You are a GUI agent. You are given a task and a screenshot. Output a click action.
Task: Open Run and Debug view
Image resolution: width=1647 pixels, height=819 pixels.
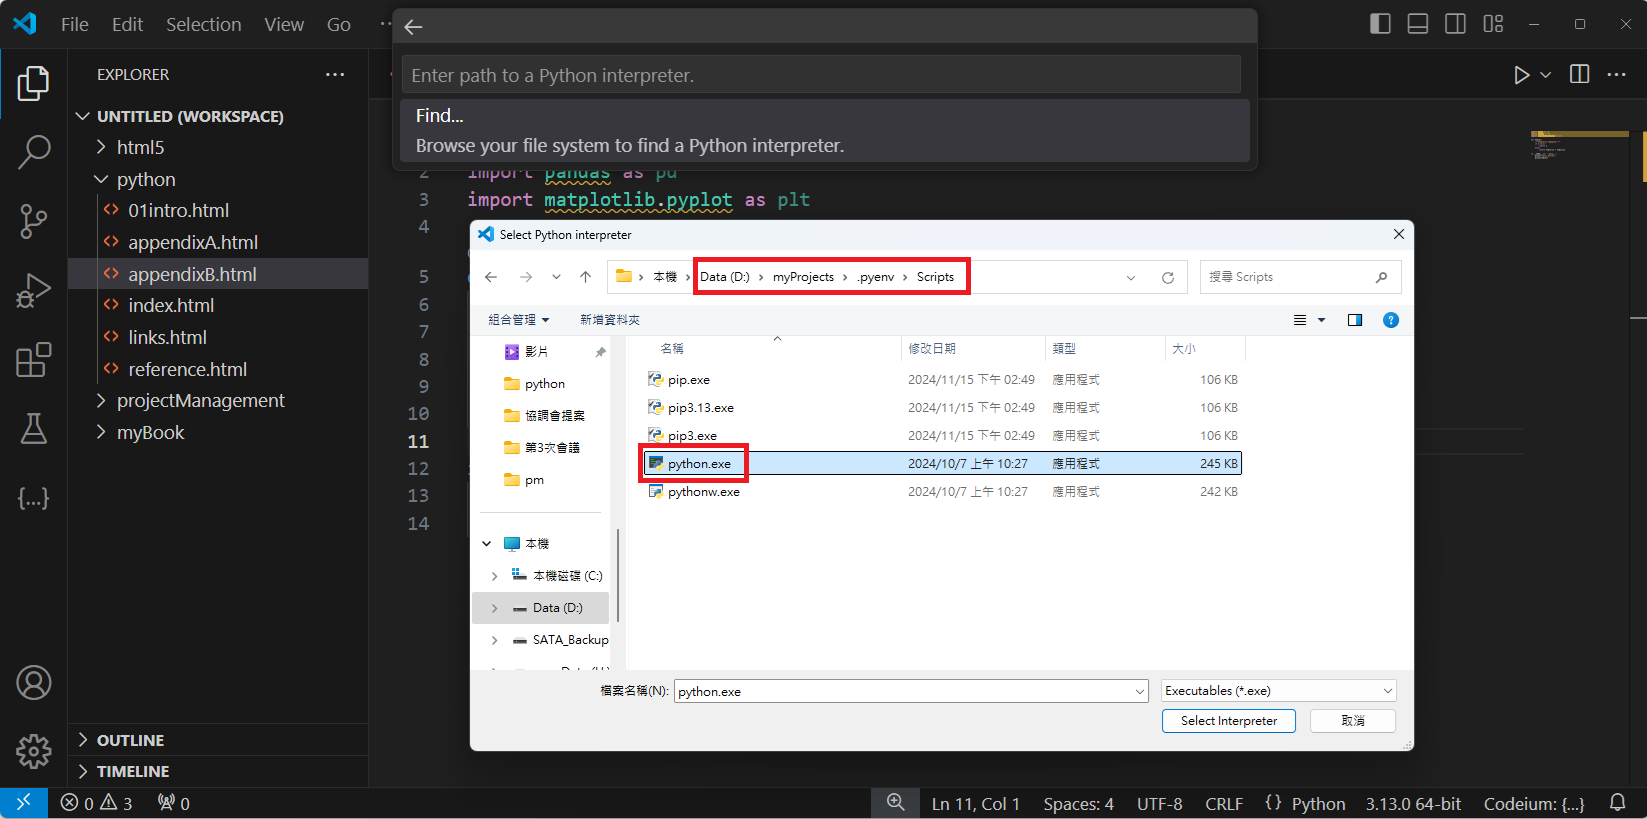[x=34, y=291]
